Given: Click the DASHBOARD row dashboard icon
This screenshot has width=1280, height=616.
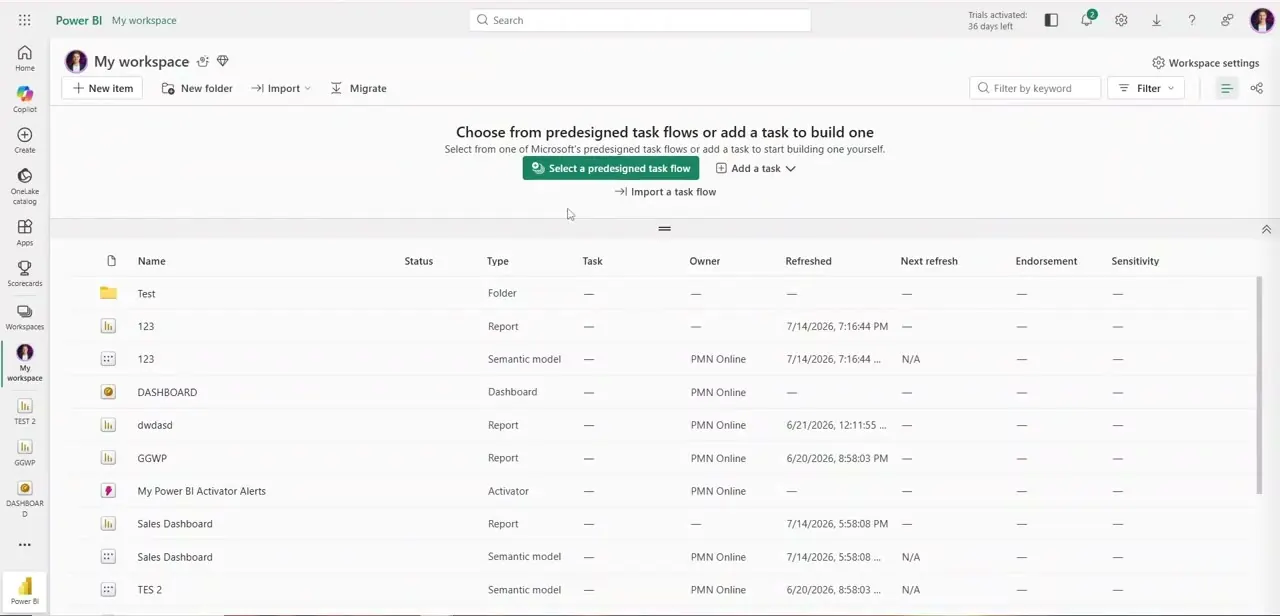Looking at the screenshot, I should [x=108, y=392].
